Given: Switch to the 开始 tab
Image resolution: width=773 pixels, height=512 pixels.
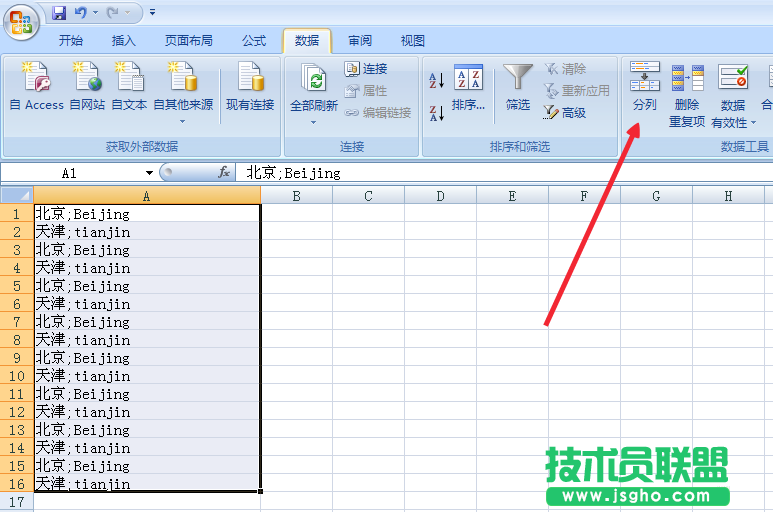Looking at the screenshot, I should click(71, 41).
